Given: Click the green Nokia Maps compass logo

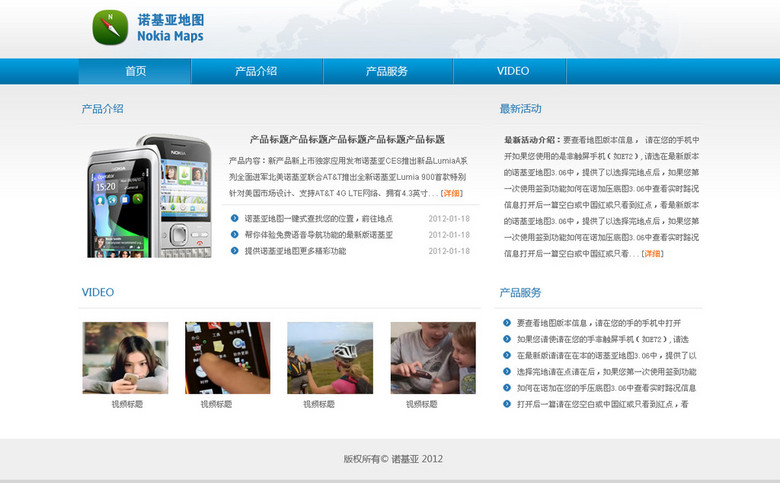Looking at the screenshot, I should point(110,27).
